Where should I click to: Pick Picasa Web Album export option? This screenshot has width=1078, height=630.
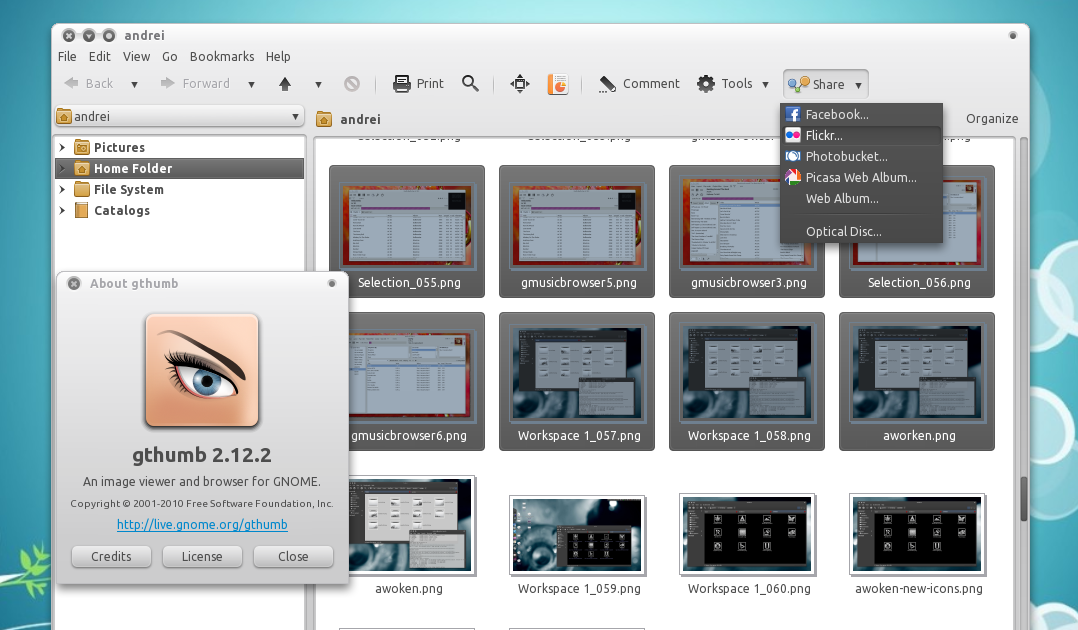tap(860, 177)
